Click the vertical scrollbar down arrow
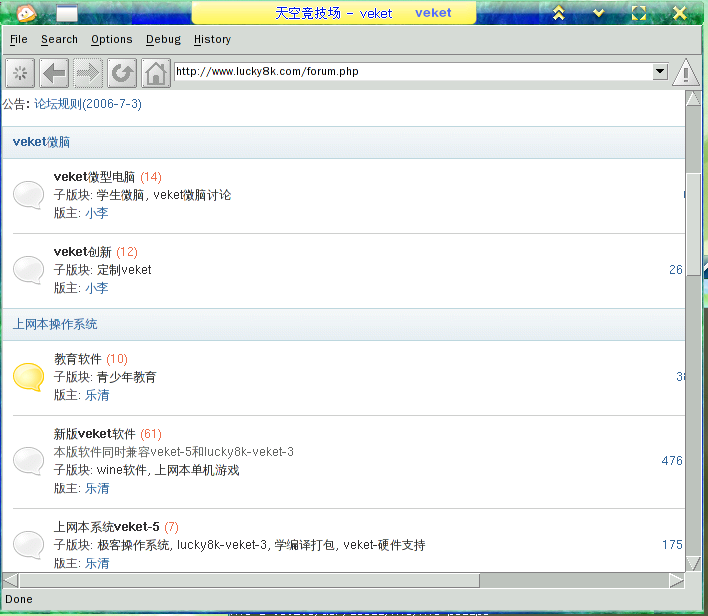This screenshot has height=616, width=708. [x=693, y=564]
